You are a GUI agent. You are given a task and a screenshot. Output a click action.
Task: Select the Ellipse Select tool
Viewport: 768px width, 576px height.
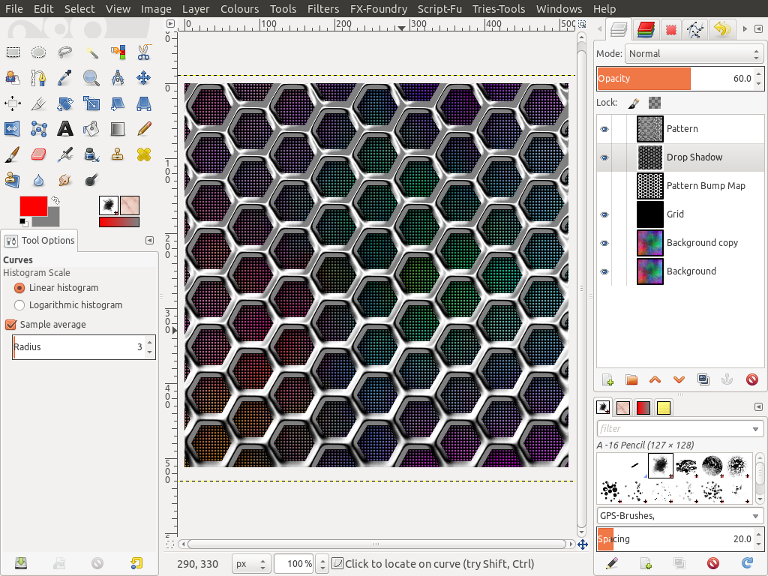click(x=39, y=52)
